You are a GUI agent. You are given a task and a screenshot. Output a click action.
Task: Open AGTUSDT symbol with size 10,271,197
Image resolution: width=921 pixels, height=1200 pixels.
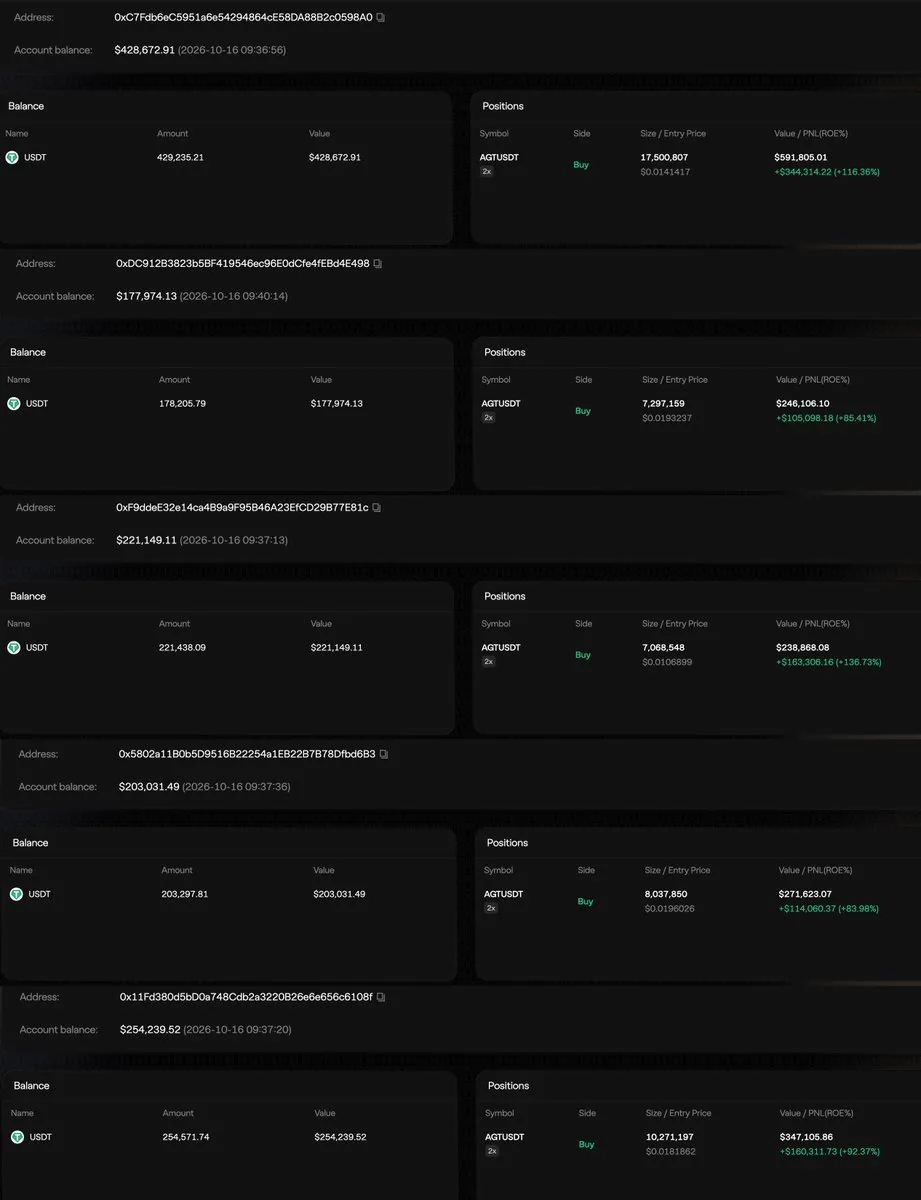(504, 1137)
